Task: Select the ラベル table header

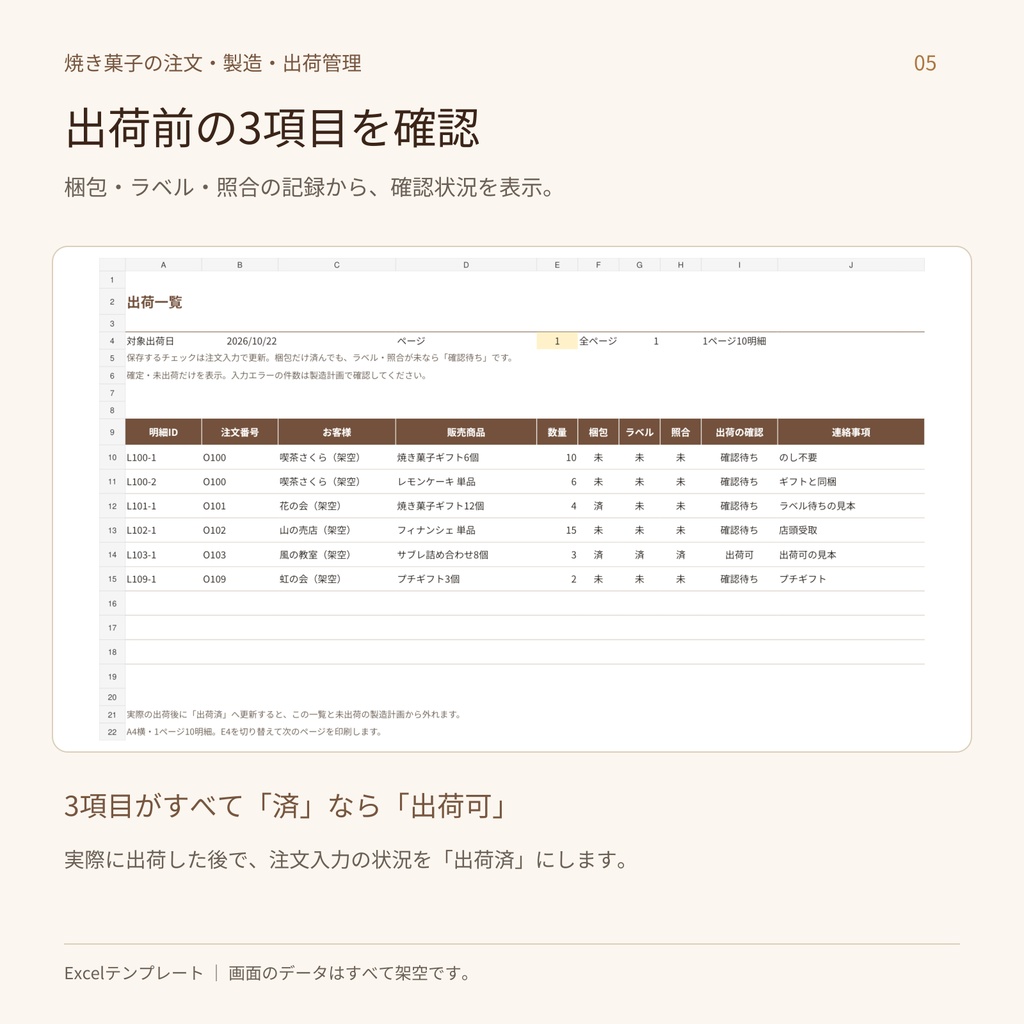Action: tap(639, 432)
